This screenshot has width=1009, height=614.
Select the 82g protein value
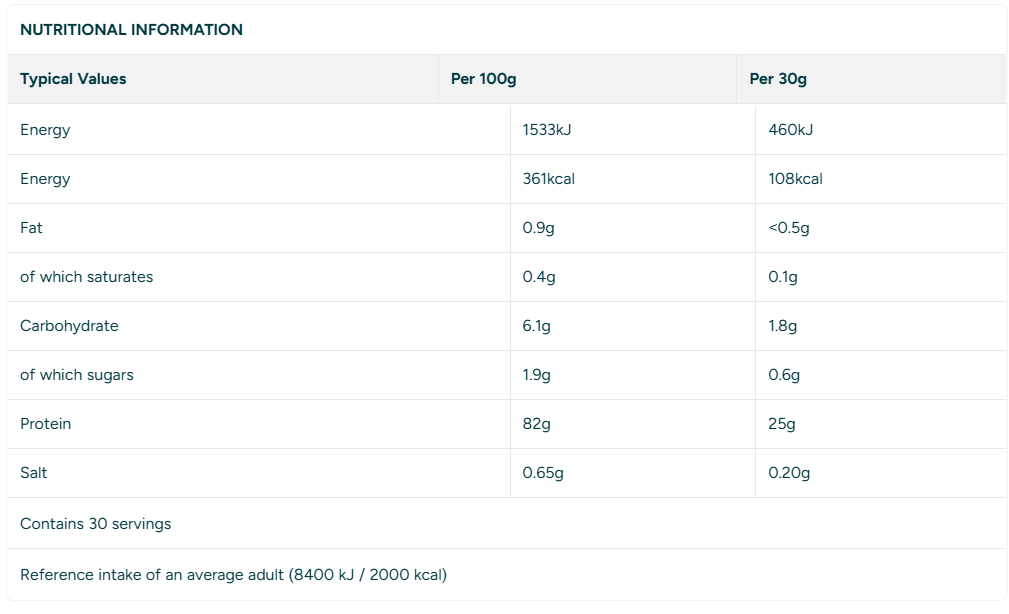(537, 423)
